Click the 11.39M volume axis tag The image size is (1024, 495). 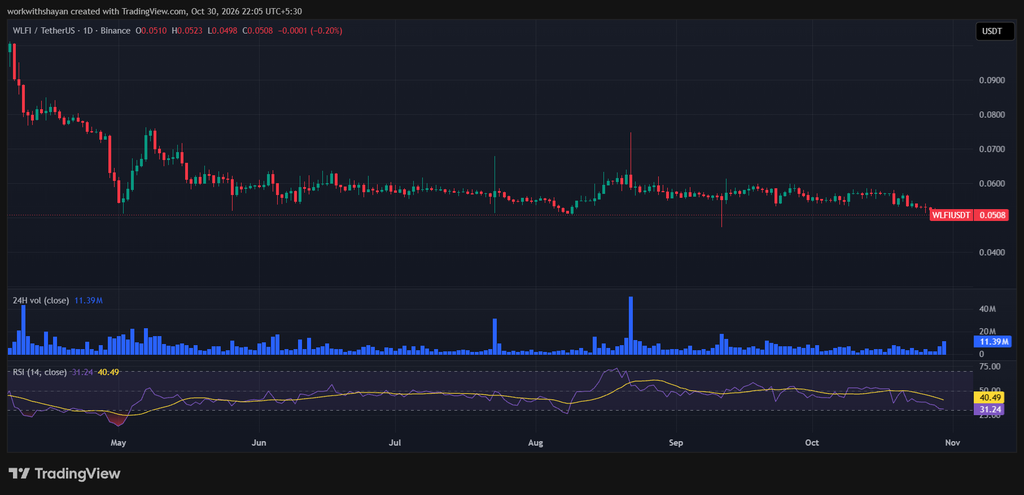pos(993,342)
